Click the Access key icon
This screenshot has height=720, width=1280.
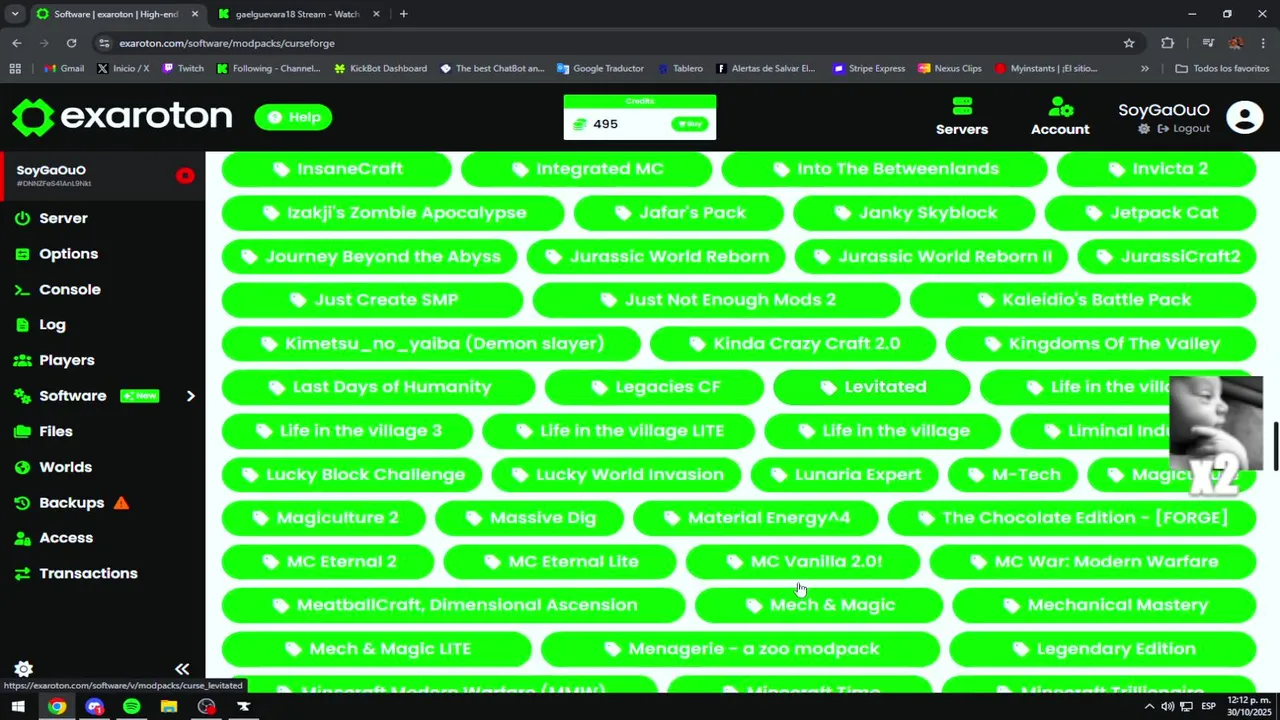[x=22, y=538]
